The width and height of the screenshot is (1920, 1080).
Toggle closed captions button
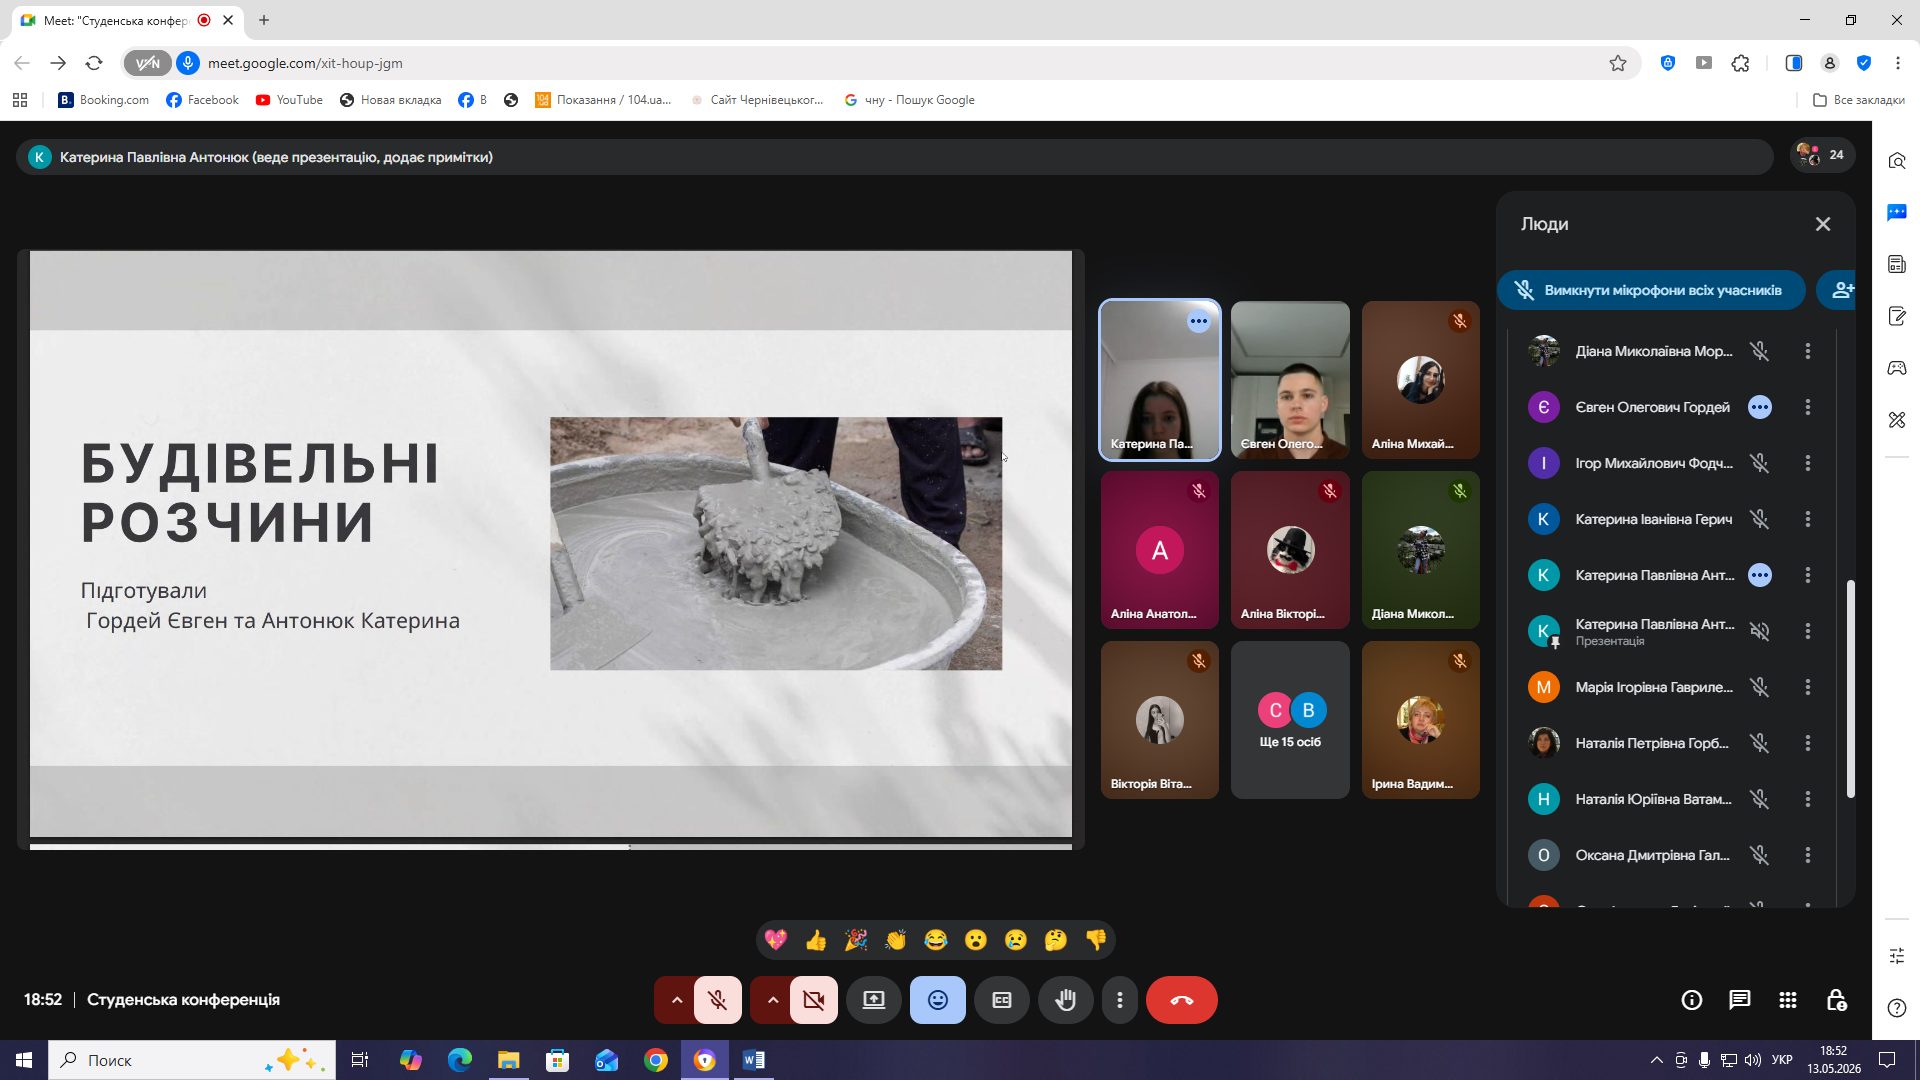coord(1002,1000)
